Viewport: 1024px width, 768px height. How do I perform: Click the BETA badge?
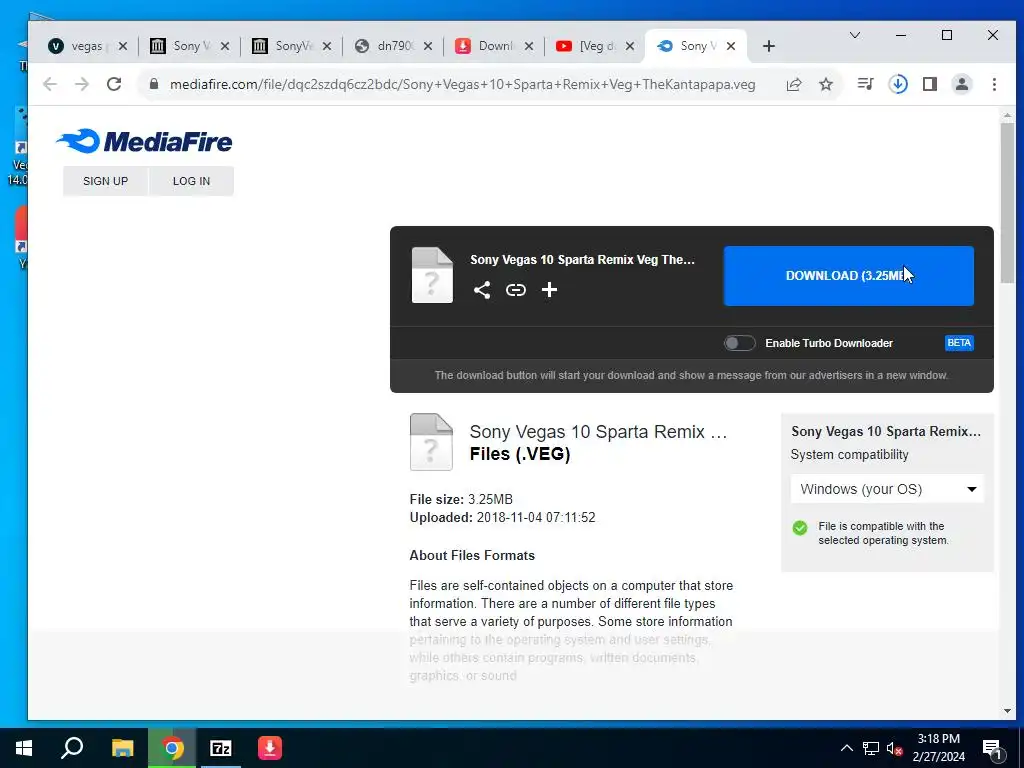pos(959,343)
